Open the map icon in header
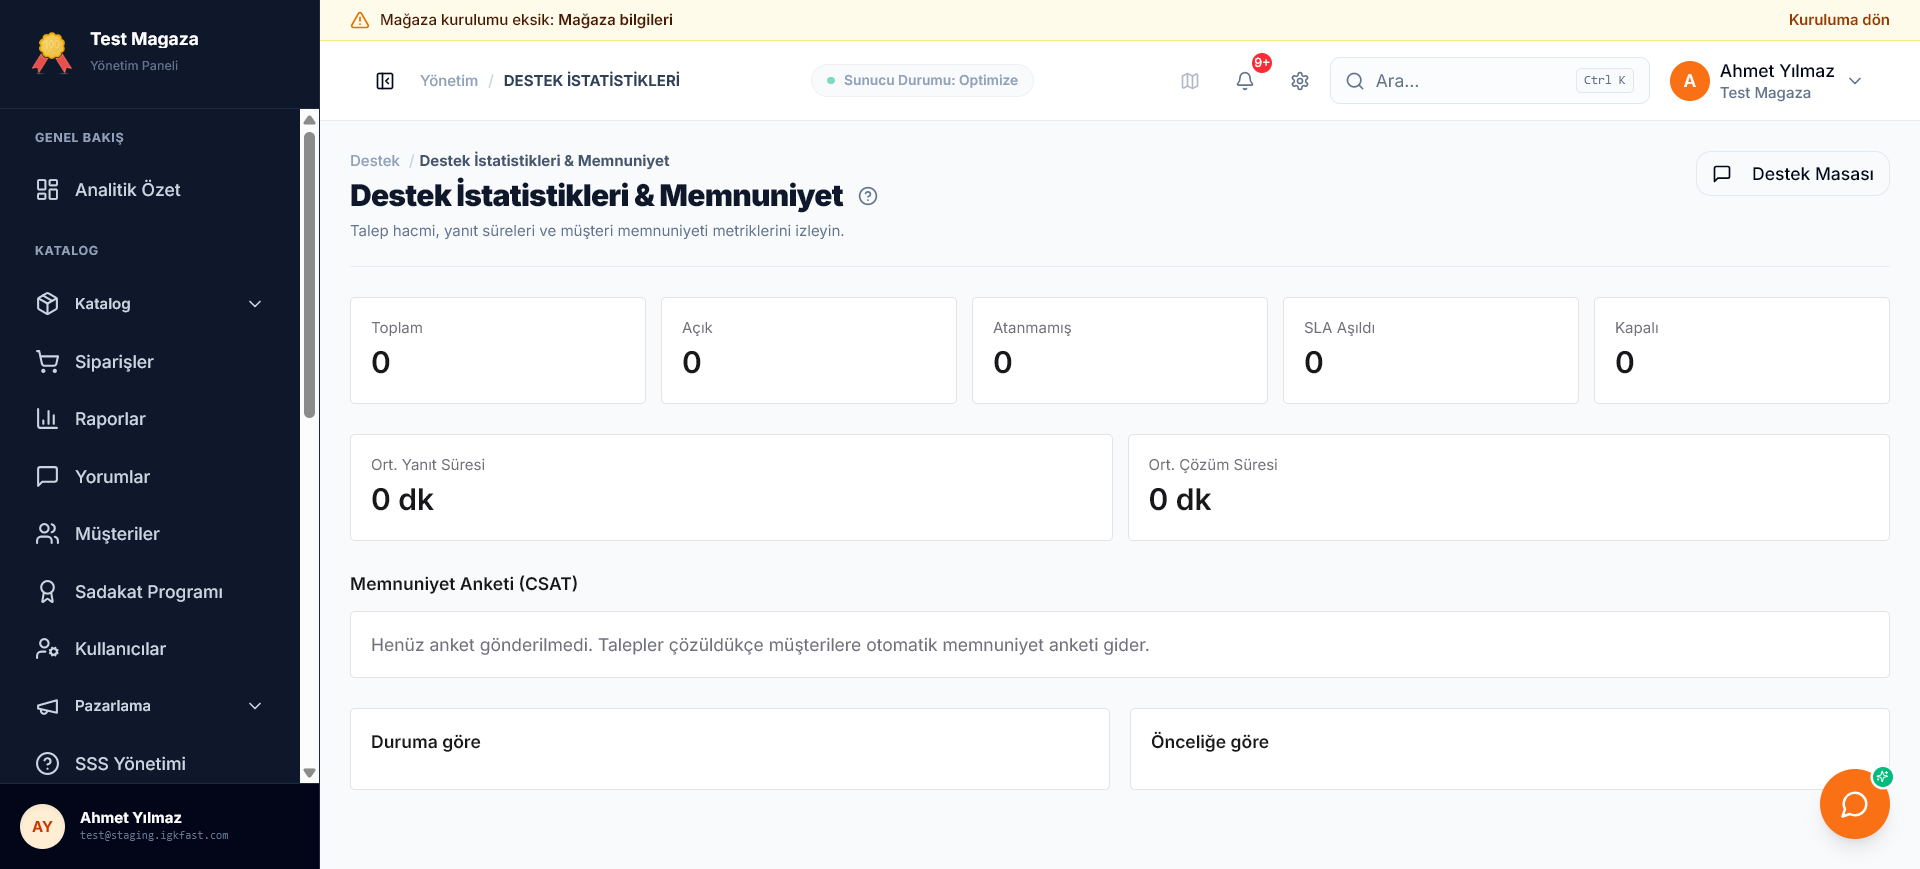1920x869 pixels. click(x=1190, y=81)
